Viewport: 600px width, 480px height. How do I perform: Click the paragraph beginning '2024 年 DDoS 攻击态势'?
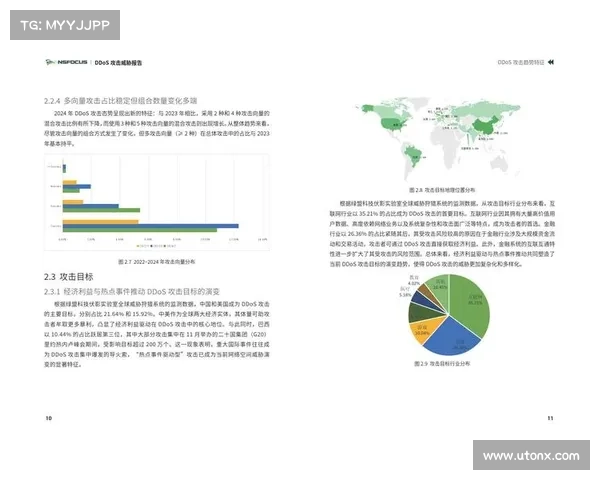pos(157,128)
